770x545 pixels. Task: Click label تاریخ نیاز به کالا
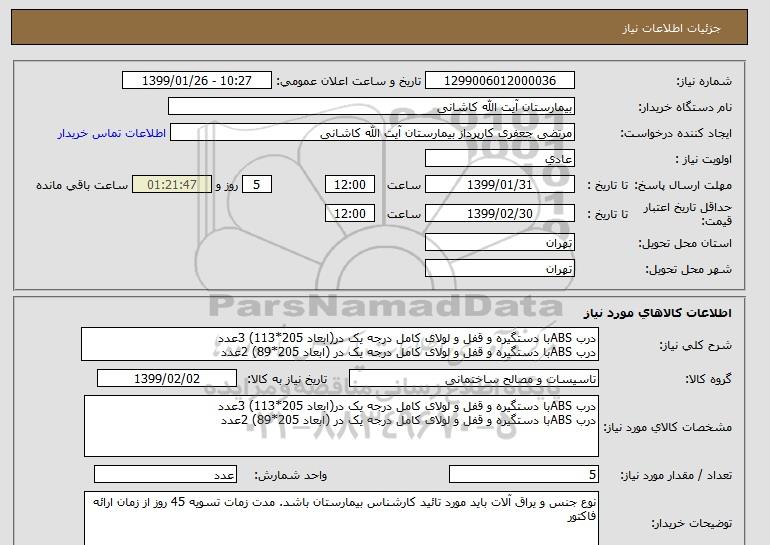tap(287, 379)
